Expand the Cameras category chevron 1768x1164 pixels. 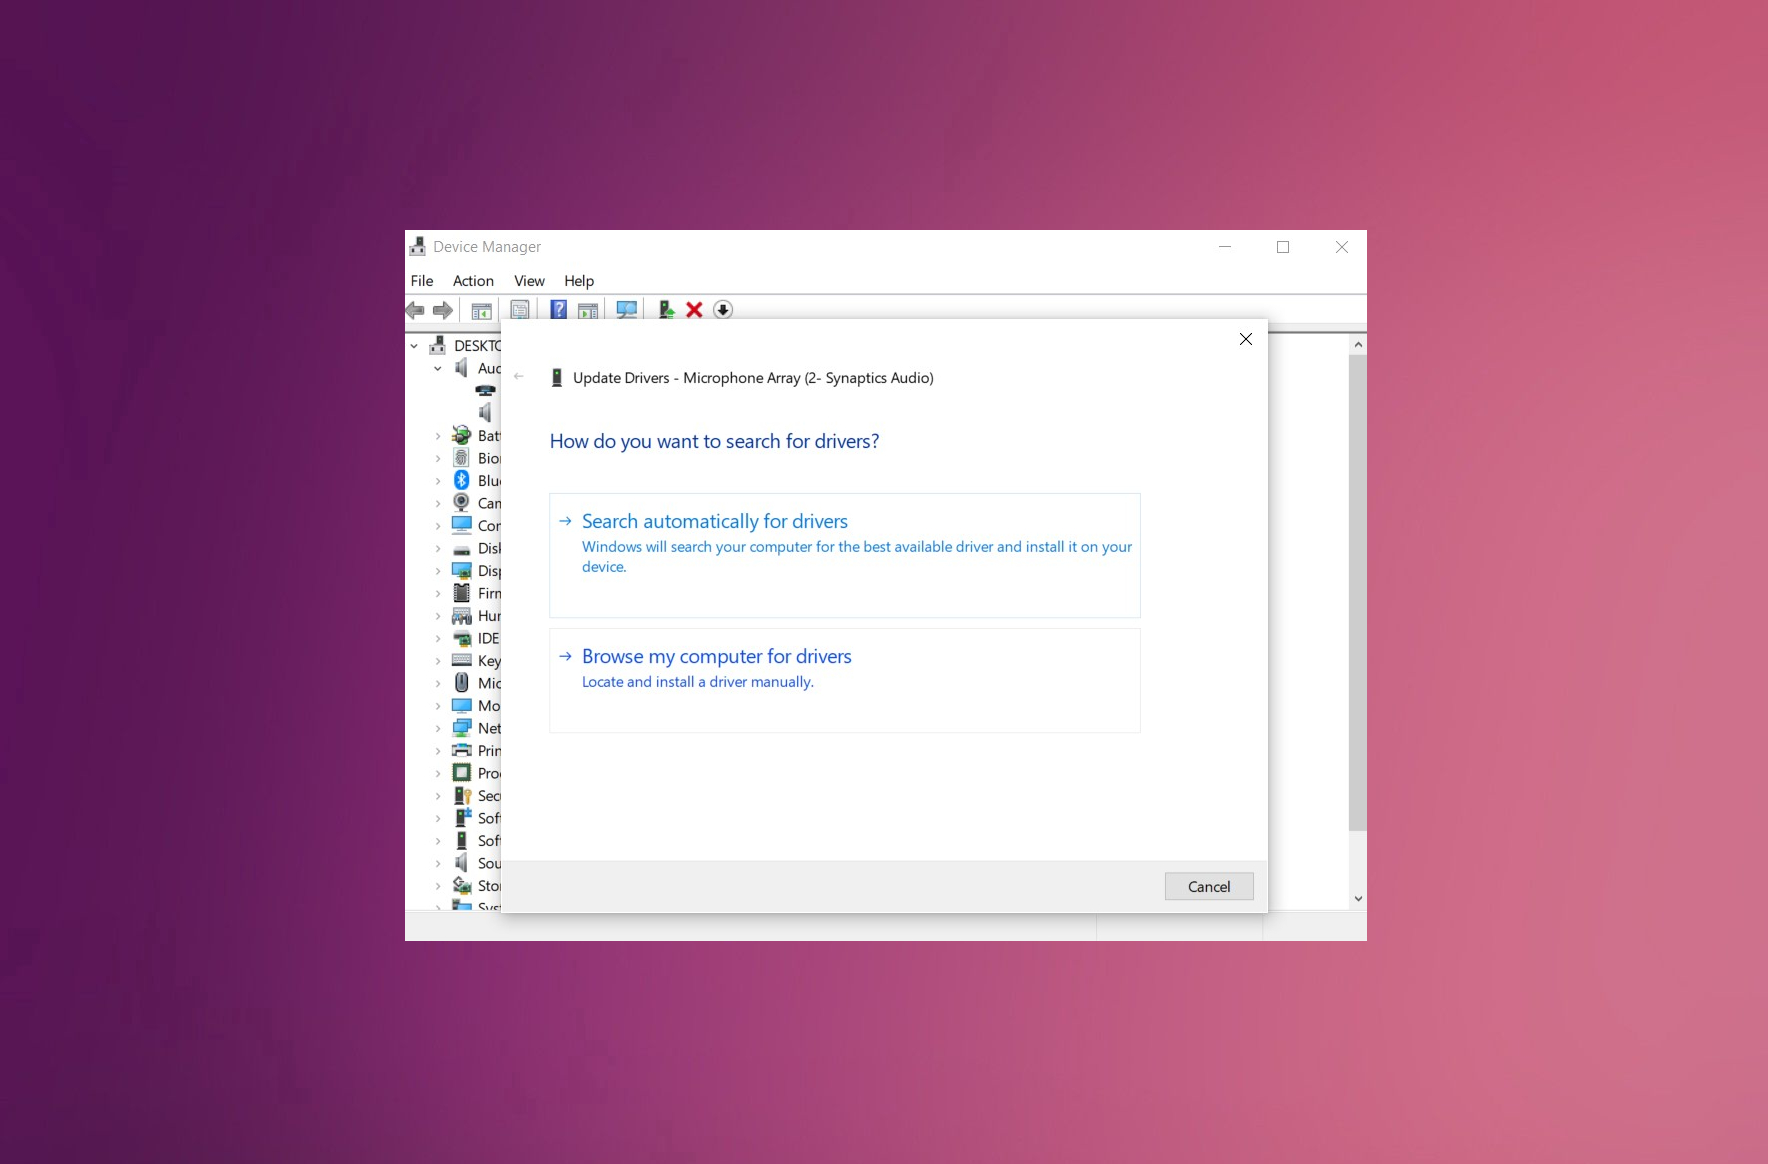(437, 504)
